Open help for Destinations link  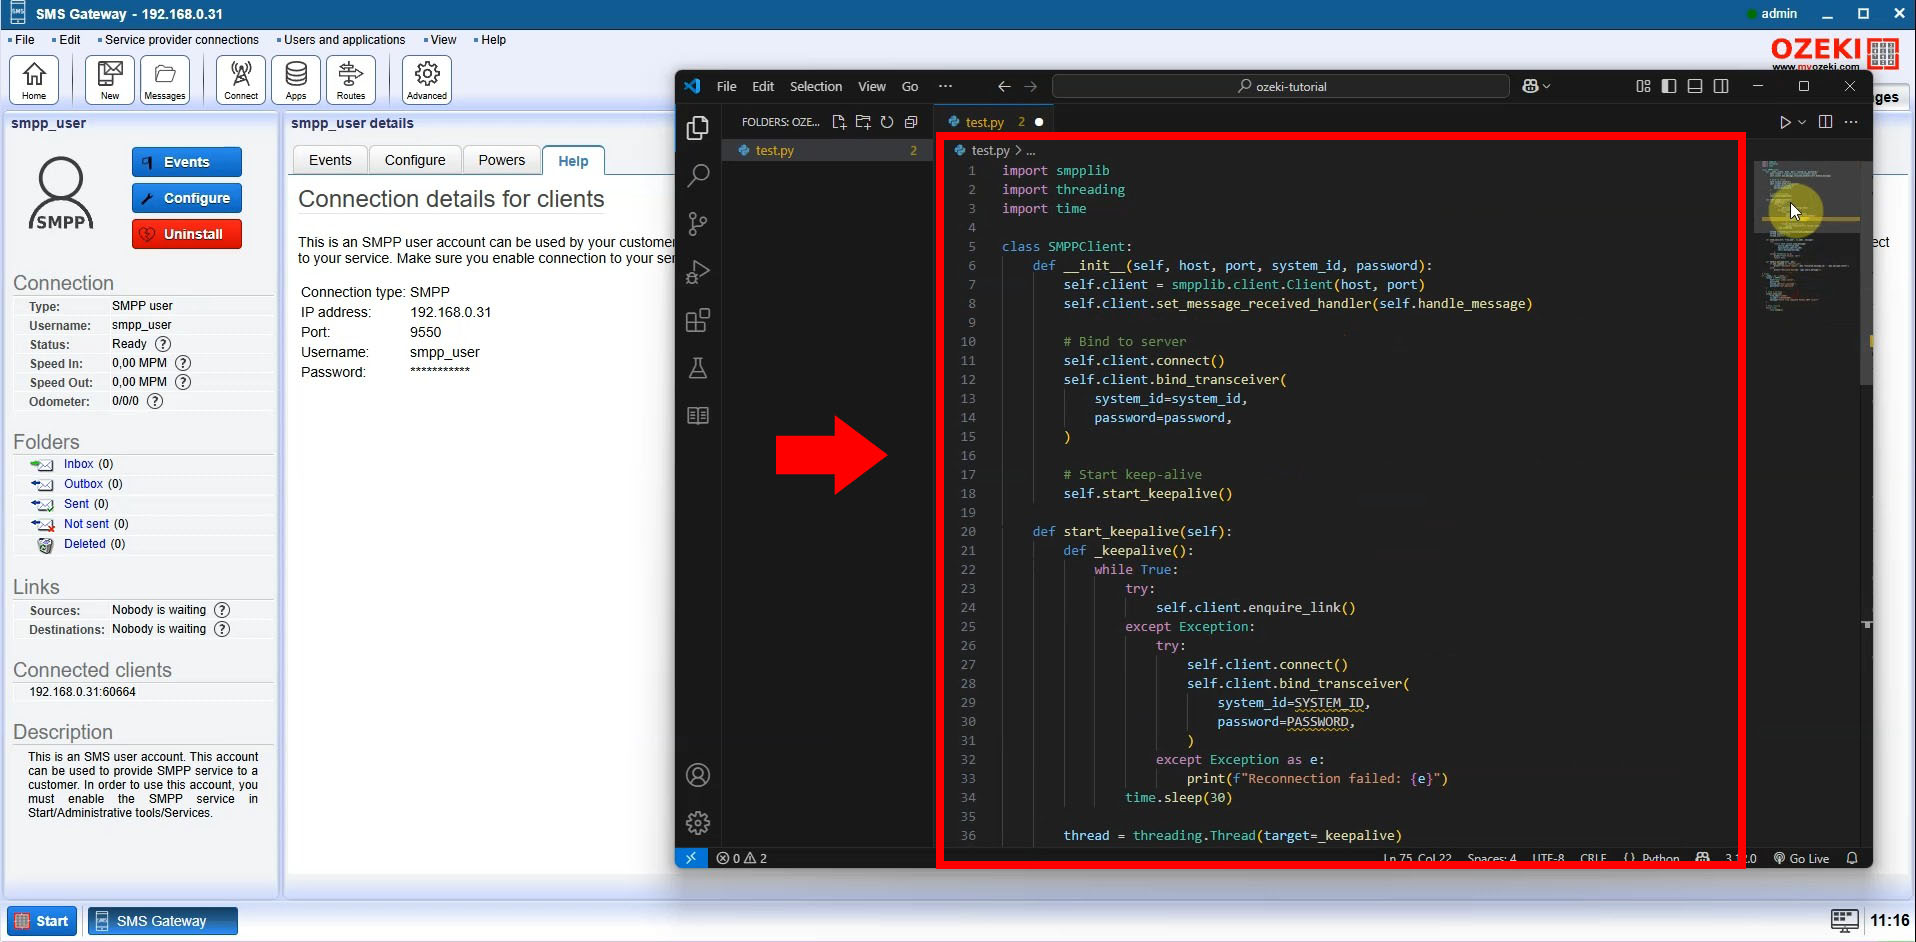222,629
